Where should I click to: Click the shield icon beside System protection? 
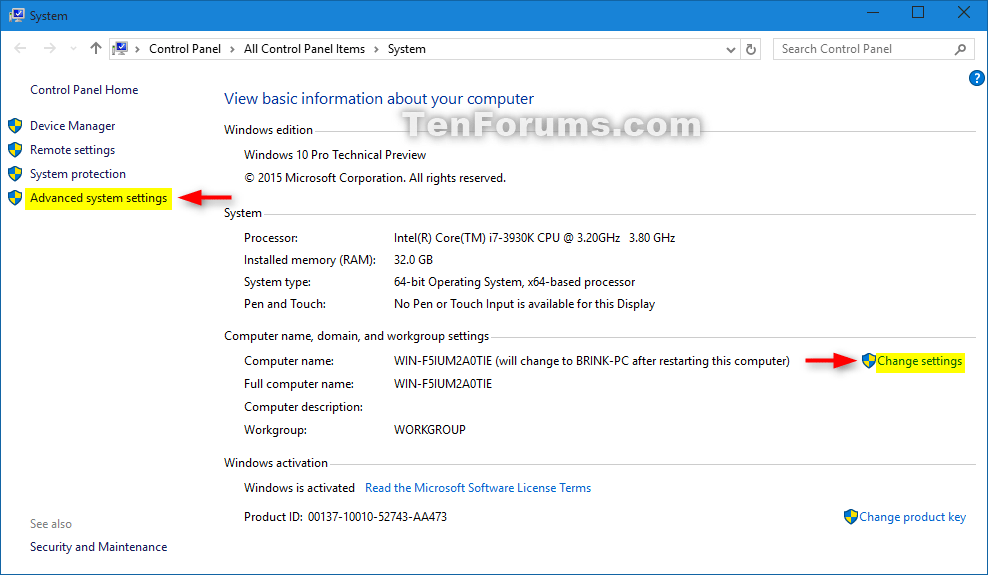15,174
